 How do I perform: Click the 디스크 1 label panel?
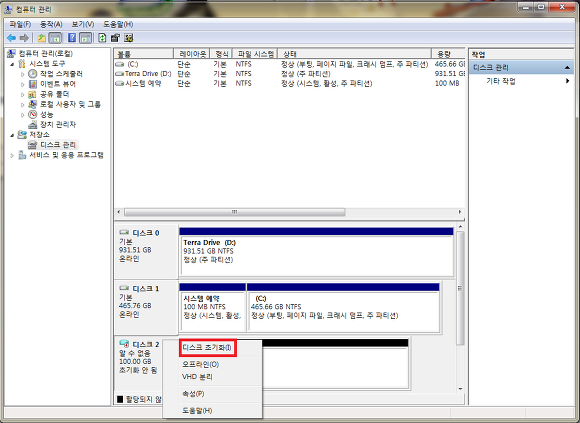[x=146, y=307]
